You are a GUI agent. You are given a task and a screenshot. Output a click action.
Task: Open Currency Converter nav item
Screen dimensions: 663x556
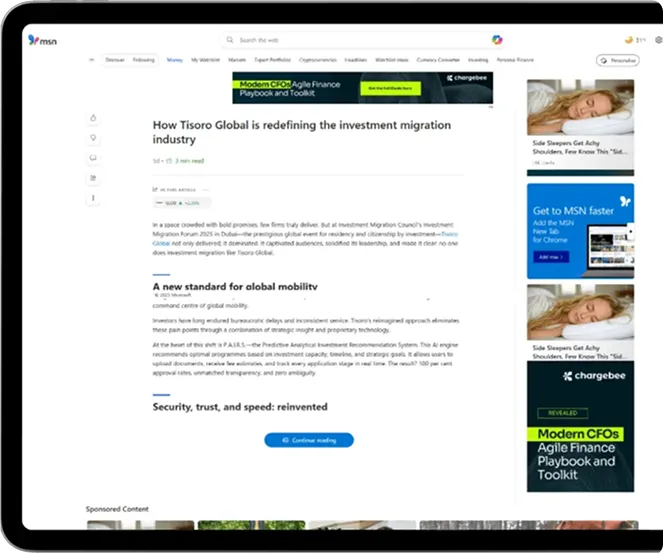438,60
